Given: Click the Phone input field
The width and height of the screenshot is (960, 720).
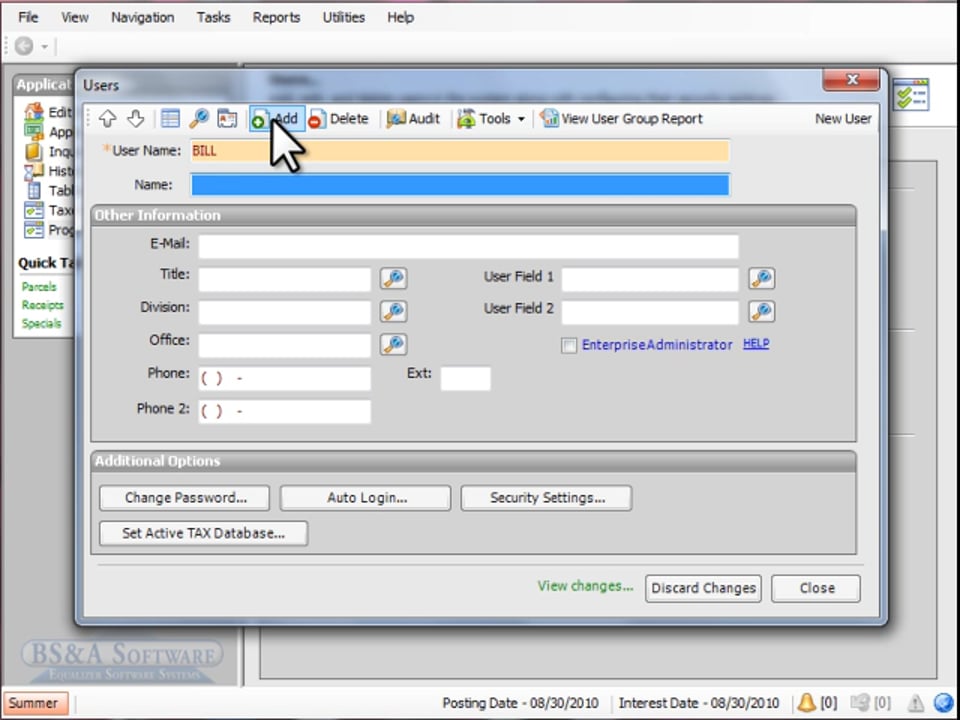Looking at the screenshot, I should (285, 378).
